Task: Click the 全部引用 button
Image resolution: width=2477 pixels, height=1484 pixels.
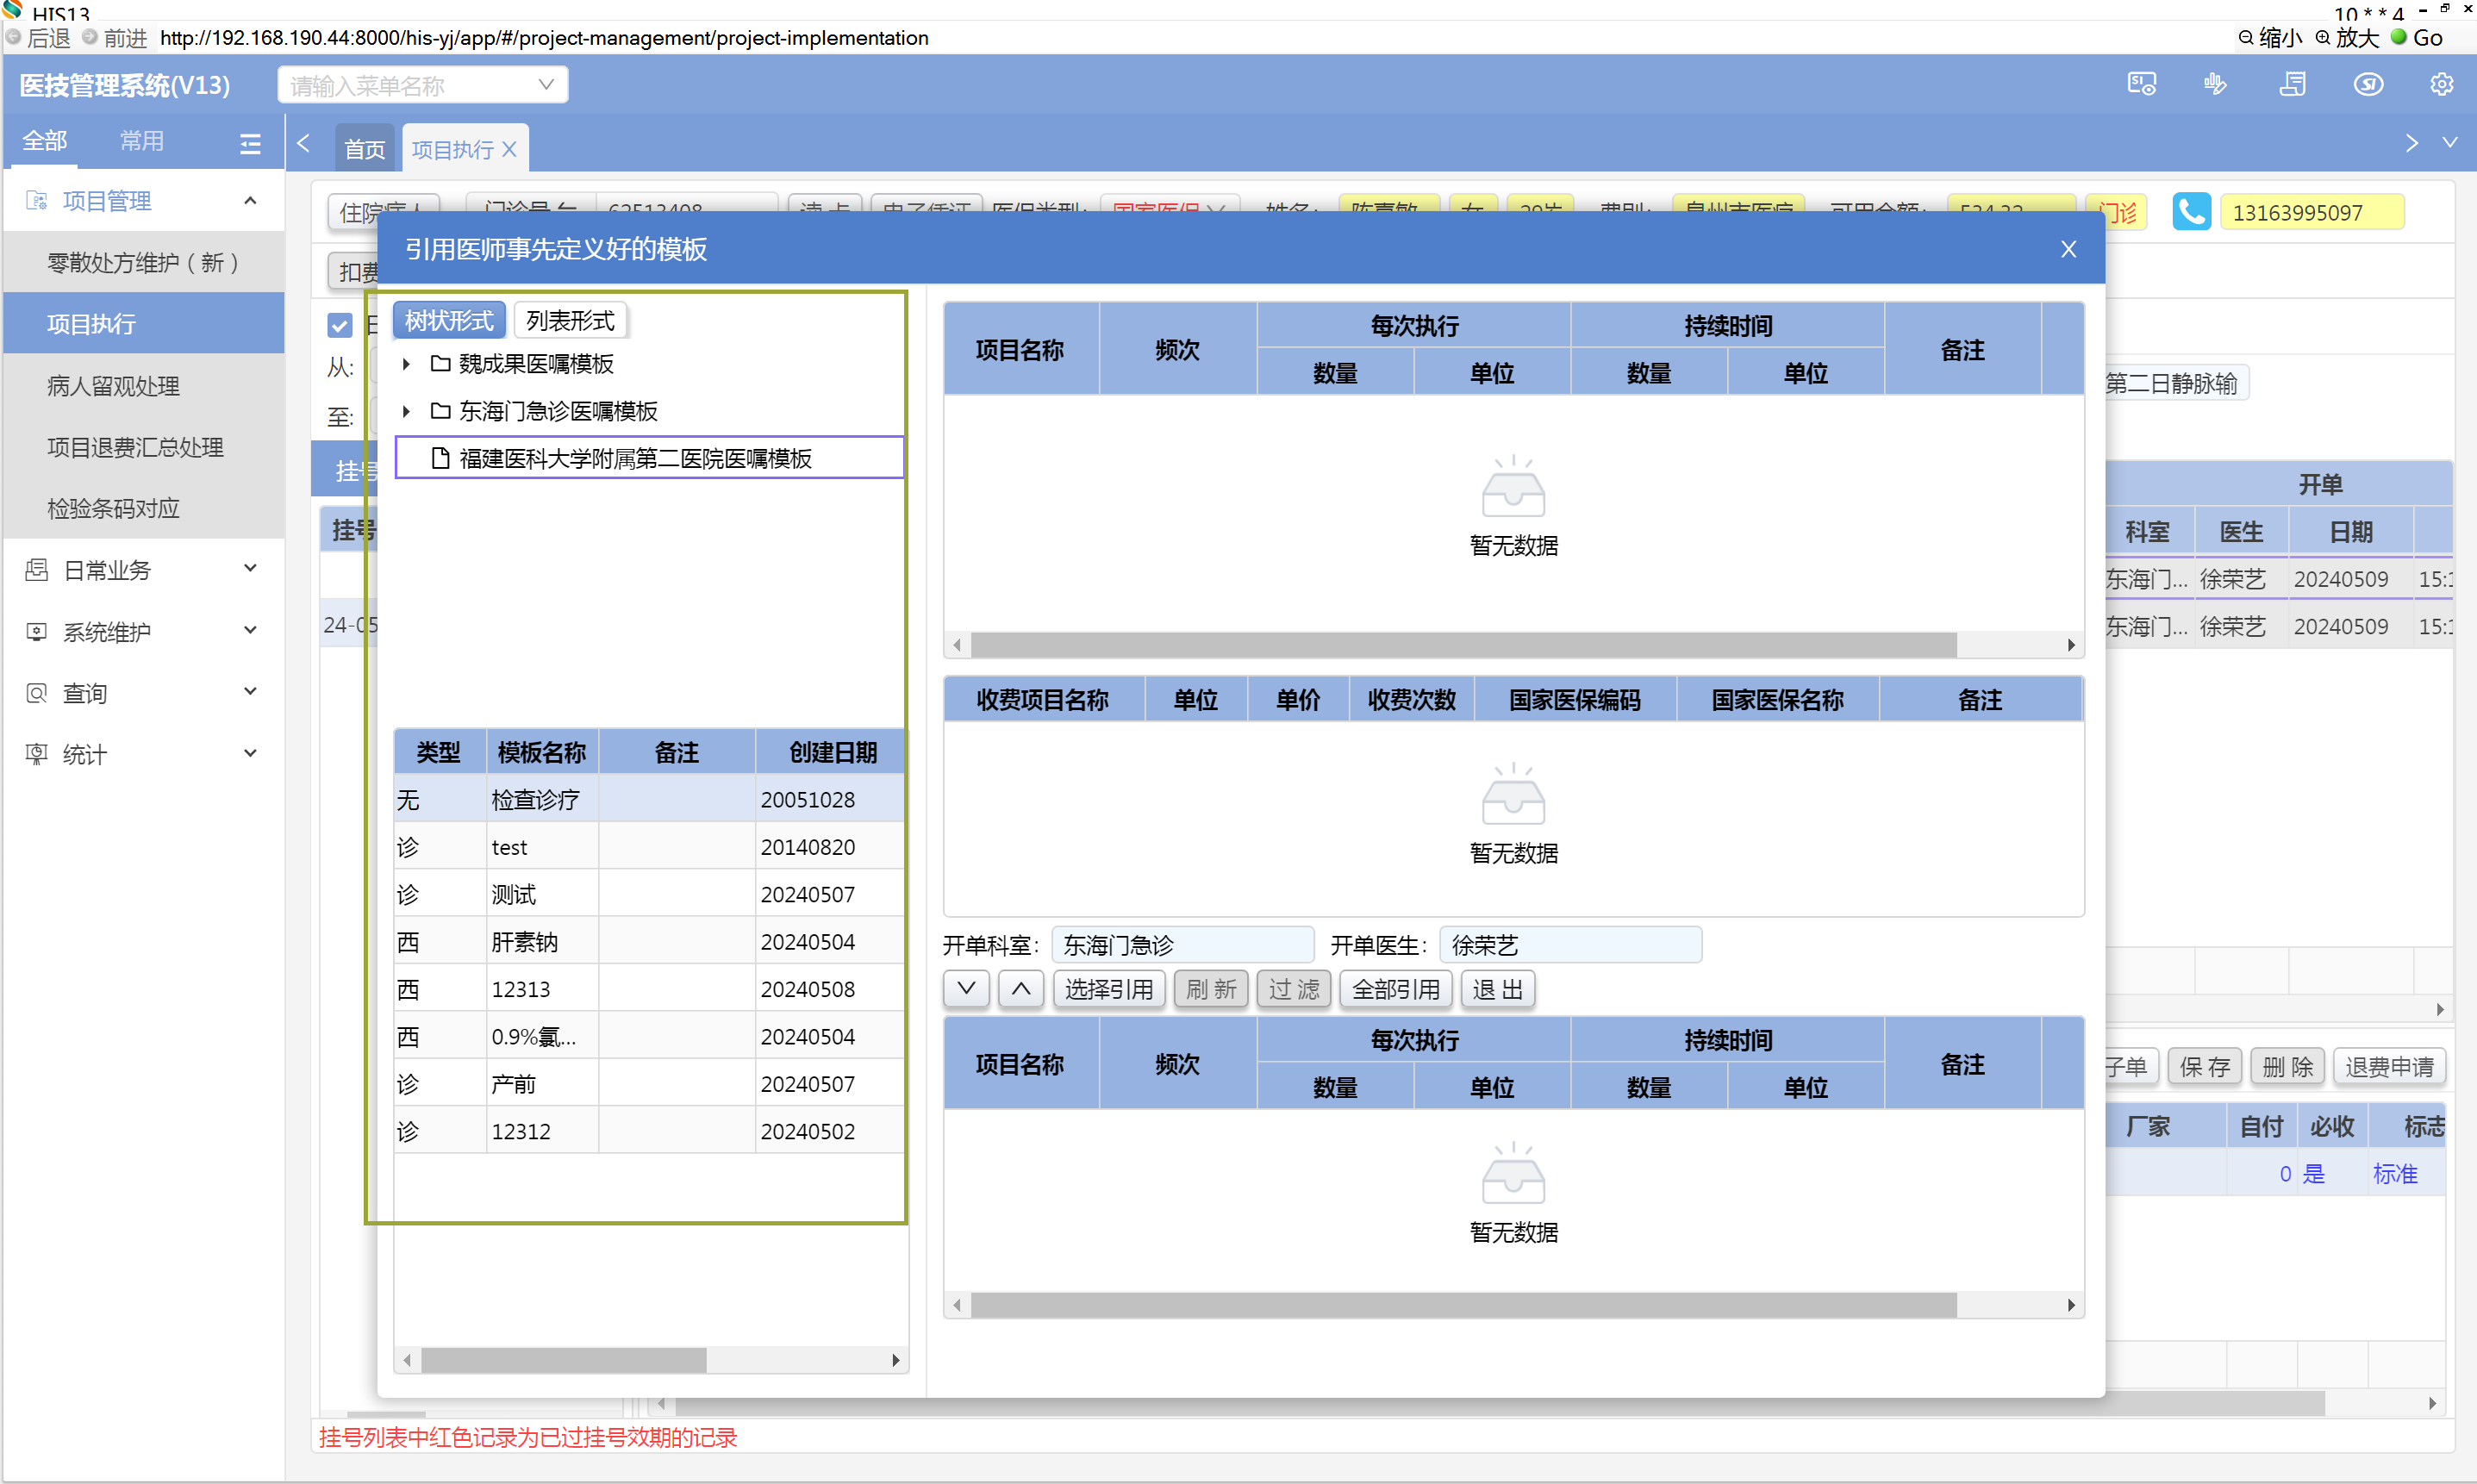Action: [1395, 989]
